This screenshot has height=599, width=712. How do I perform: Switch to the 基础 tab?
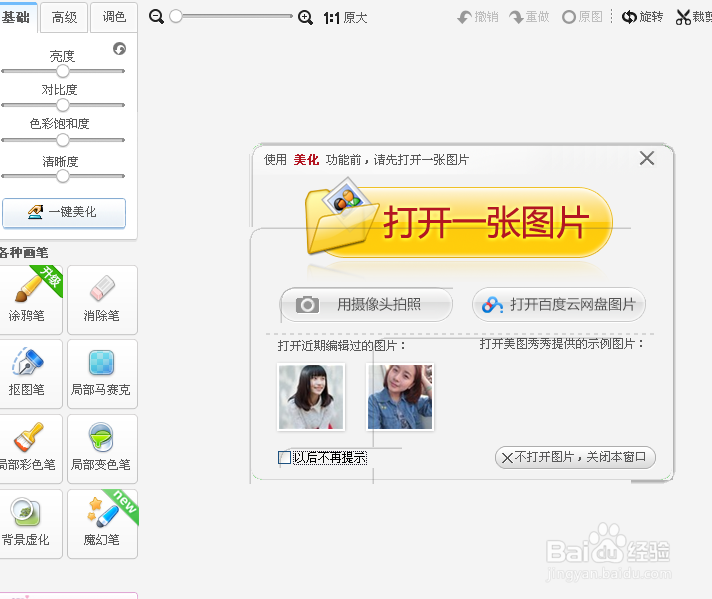[x=17, y=17]
